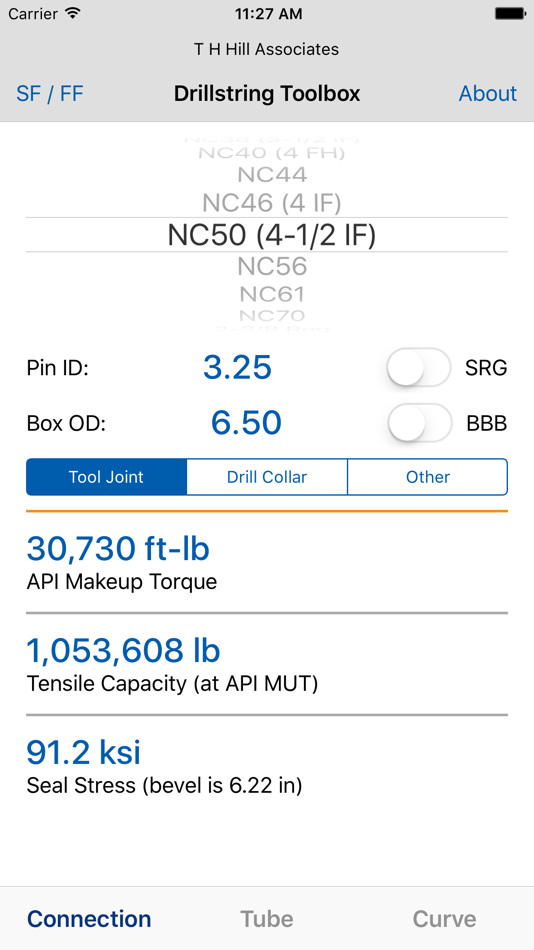The image size is (534, 950).
Task: Tap the 30,730 ft-lb makeup torque value
Action: click(x=118, y=548)
